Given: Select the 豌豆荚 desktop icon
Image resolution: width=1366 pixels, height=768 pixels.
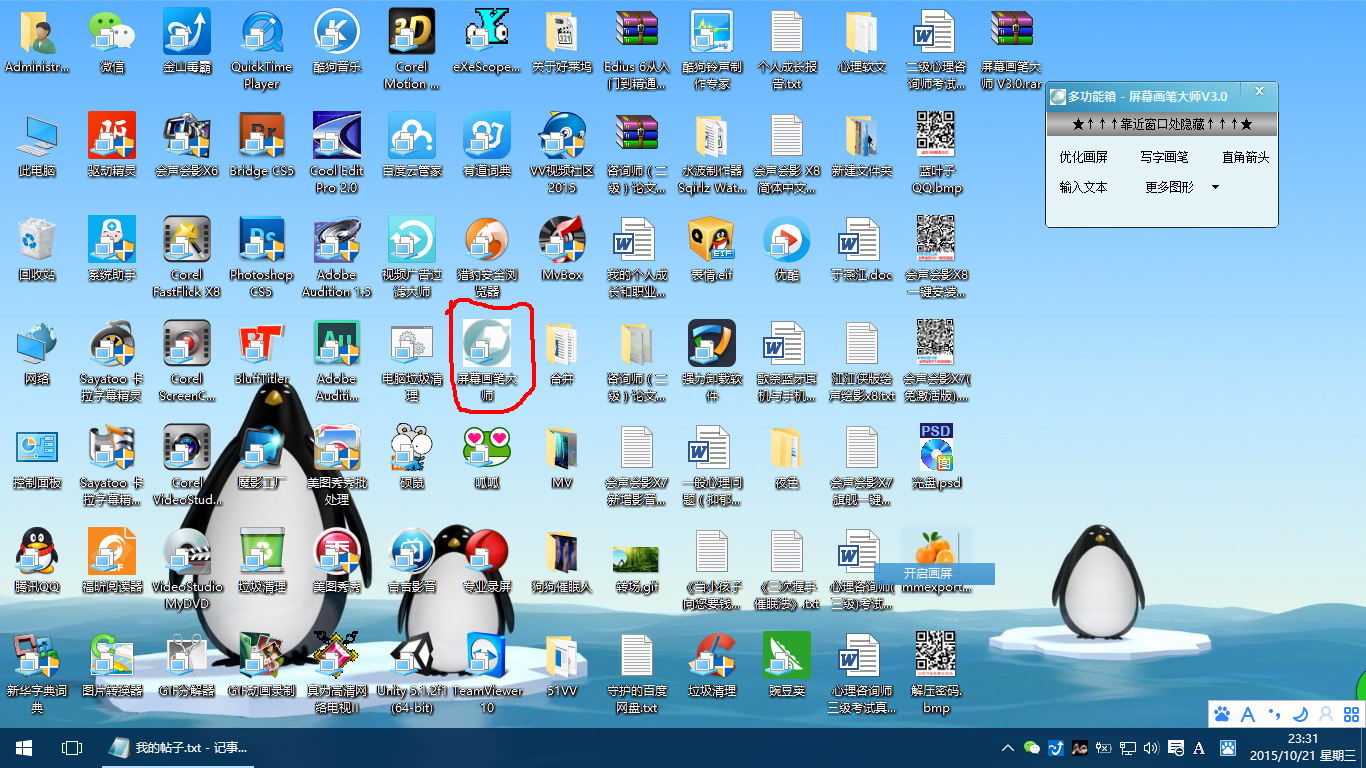Looking at the screenshot, I should click(x=787, y=666).
